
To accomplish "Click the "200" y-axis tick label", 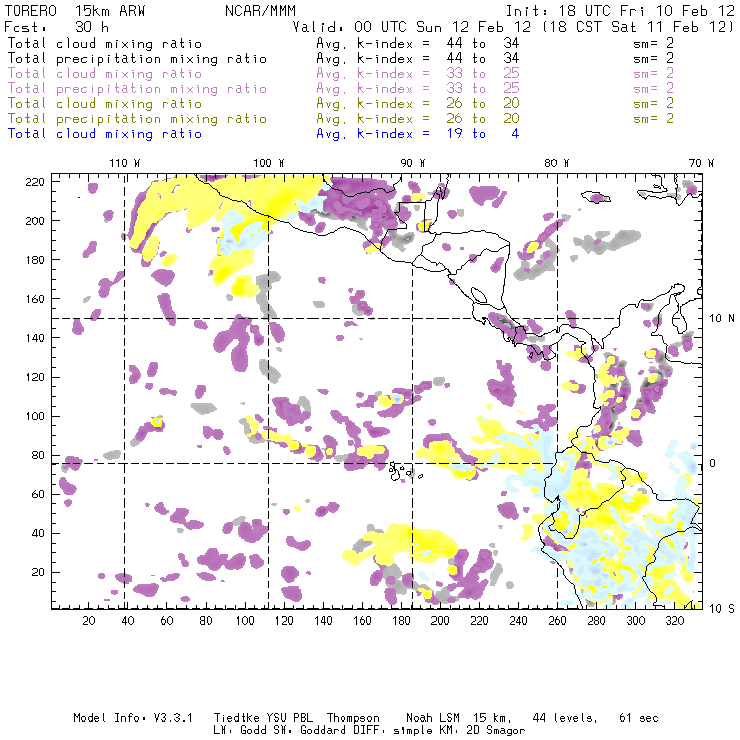I will (x=35, y=221).
